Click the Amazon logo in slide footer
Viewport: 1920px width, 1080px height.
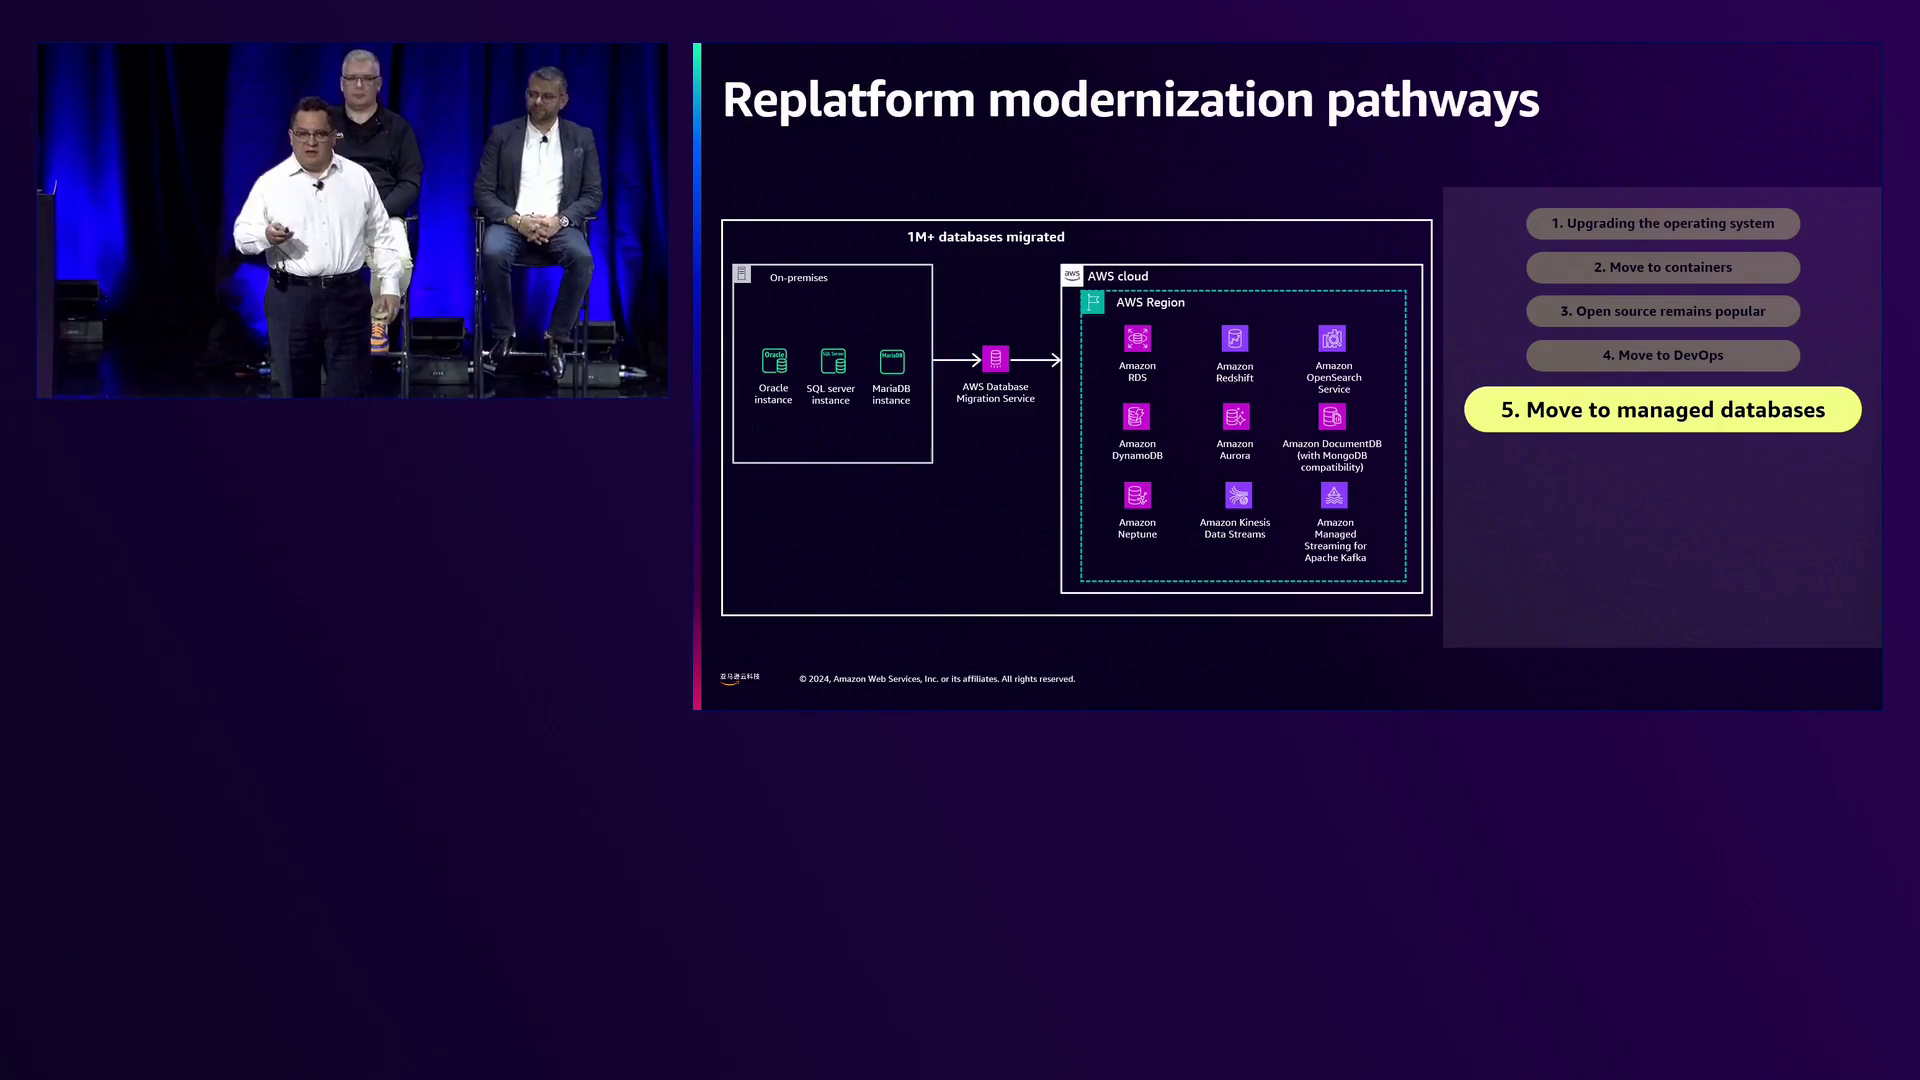740,678
